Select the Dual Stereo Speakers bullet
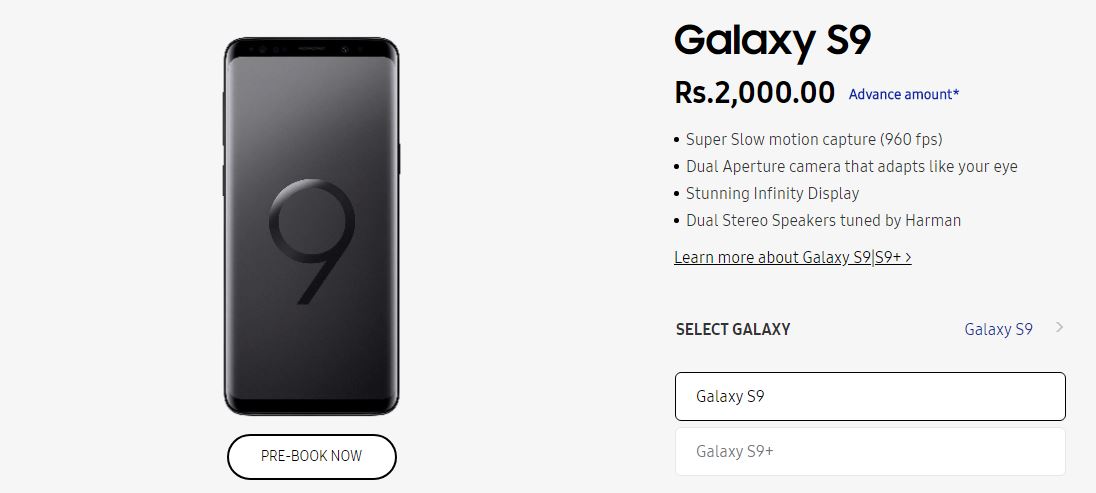1096x493 pixels. click(x=823, y=220)
